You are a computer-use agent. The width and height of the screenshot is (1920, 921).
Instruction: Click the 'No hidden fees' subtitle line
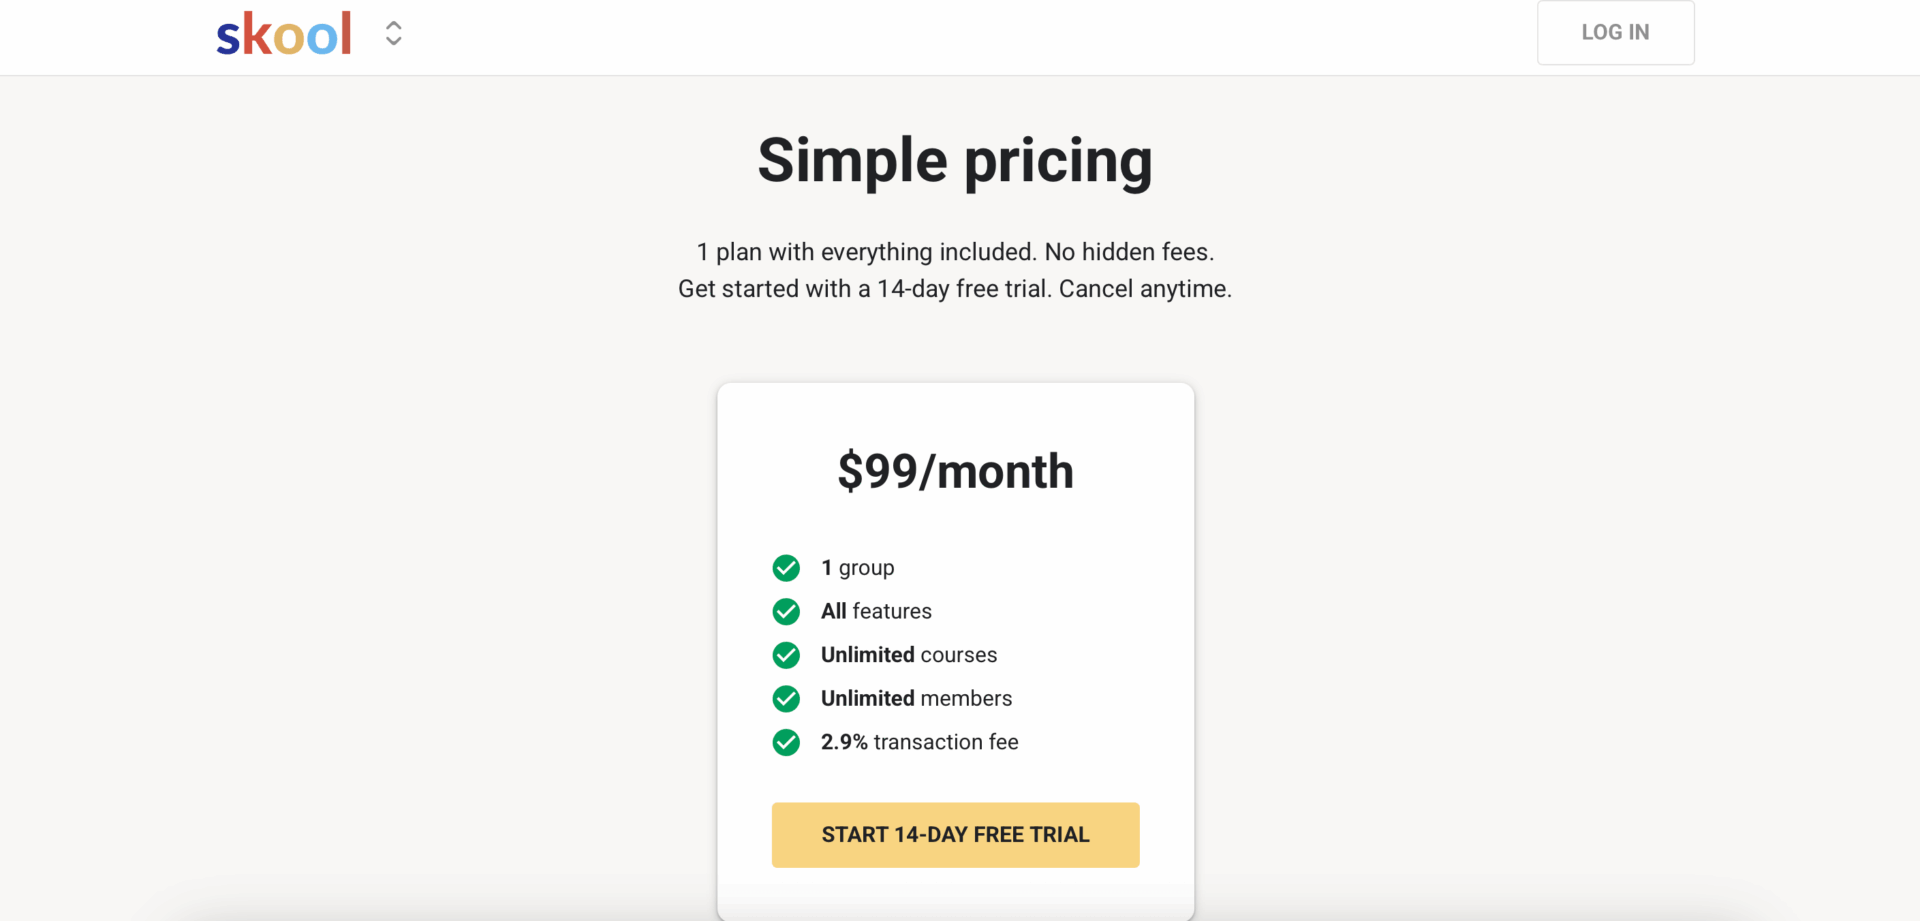[955, 252]
